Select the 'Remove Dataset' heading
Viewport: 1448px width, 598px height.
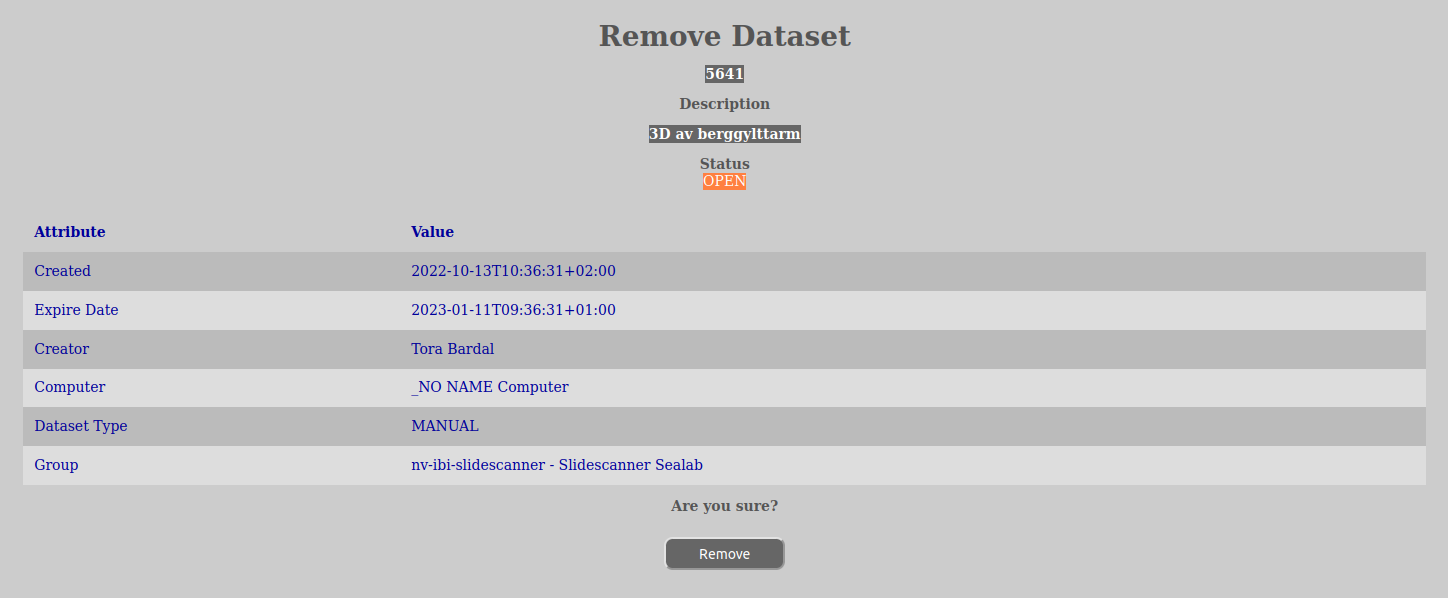pyautogui.click(x=724, y=36)
